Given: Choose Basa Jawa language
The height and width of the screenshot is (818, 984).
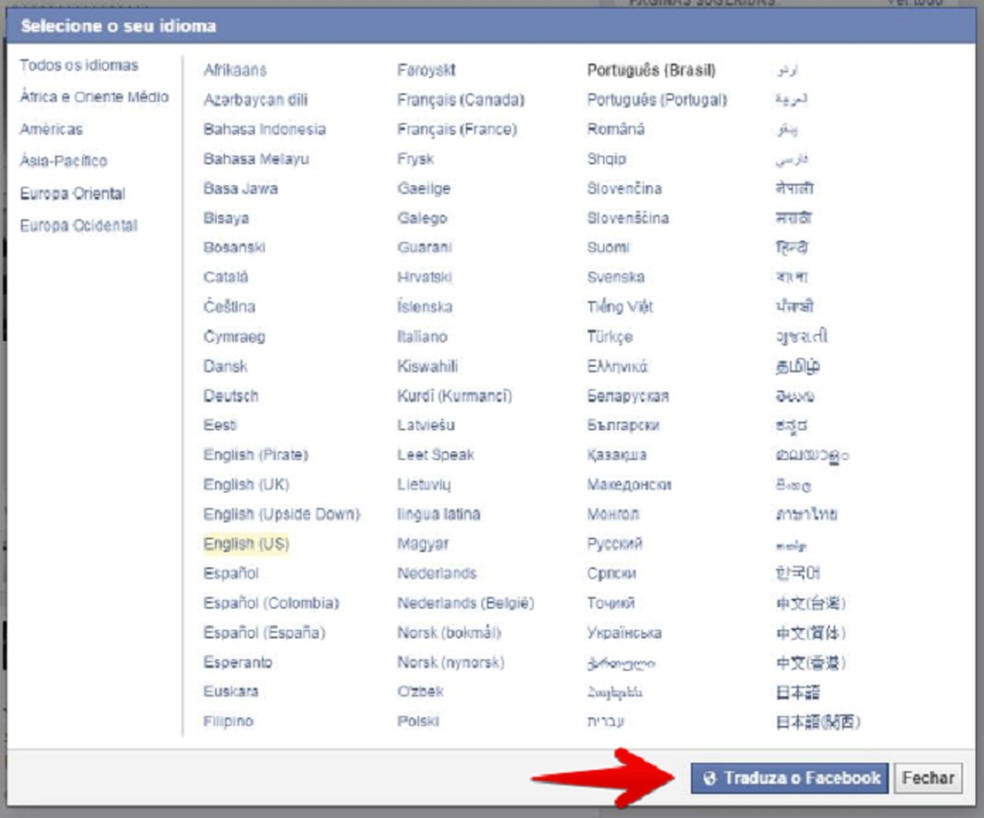Looking at the screenshot, I should point(240,189).
